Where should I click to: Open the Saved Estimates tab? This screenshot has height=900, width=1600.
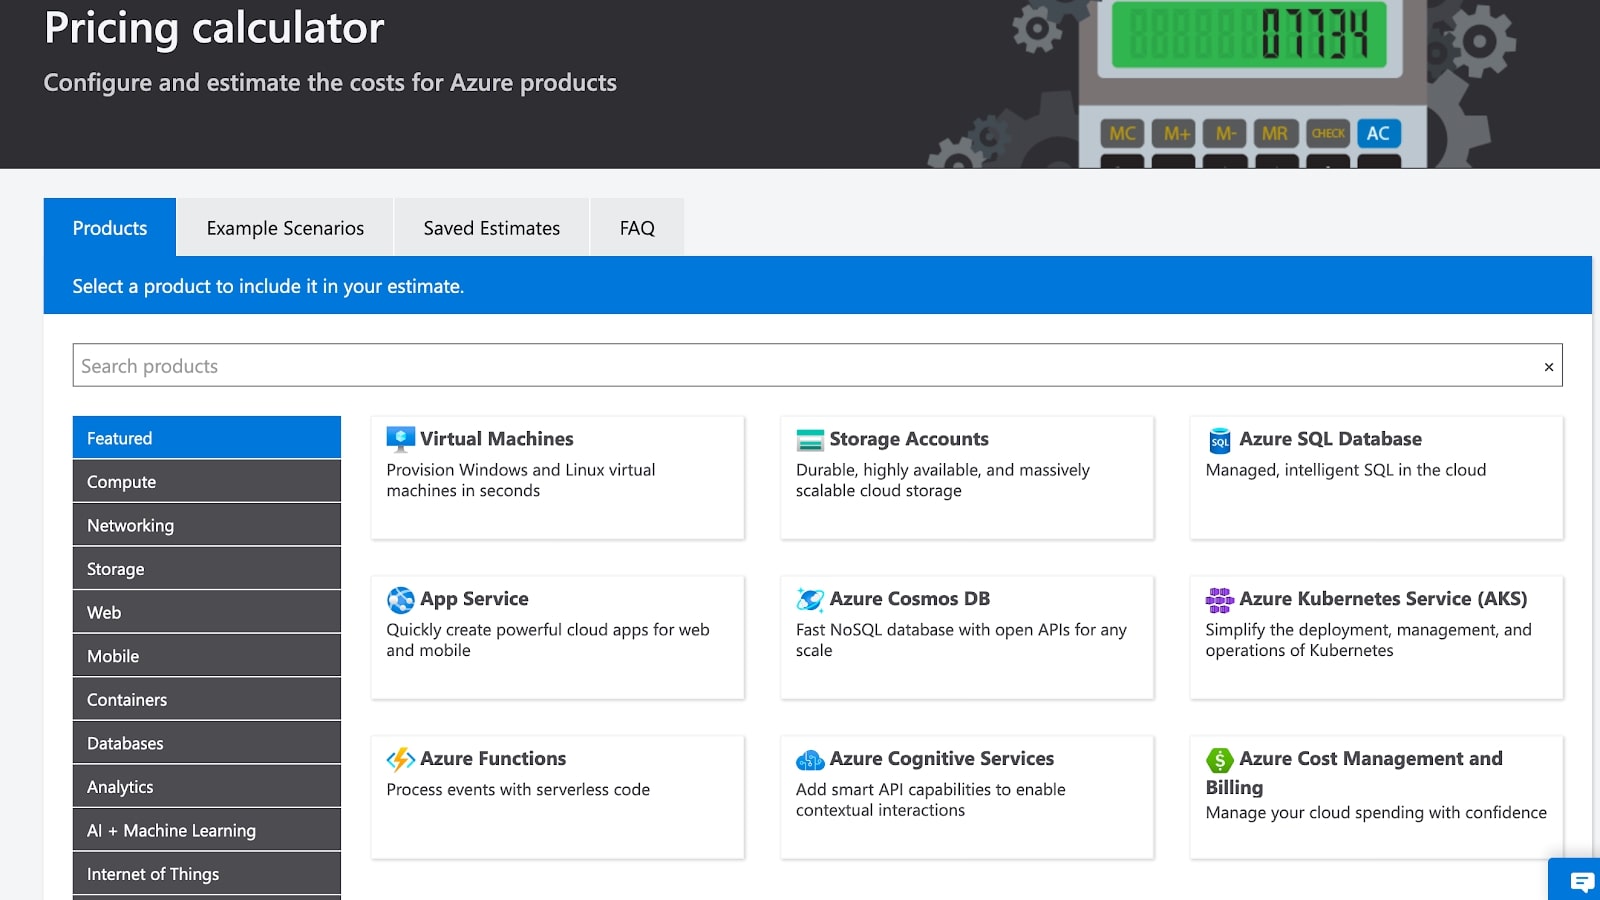492,228
